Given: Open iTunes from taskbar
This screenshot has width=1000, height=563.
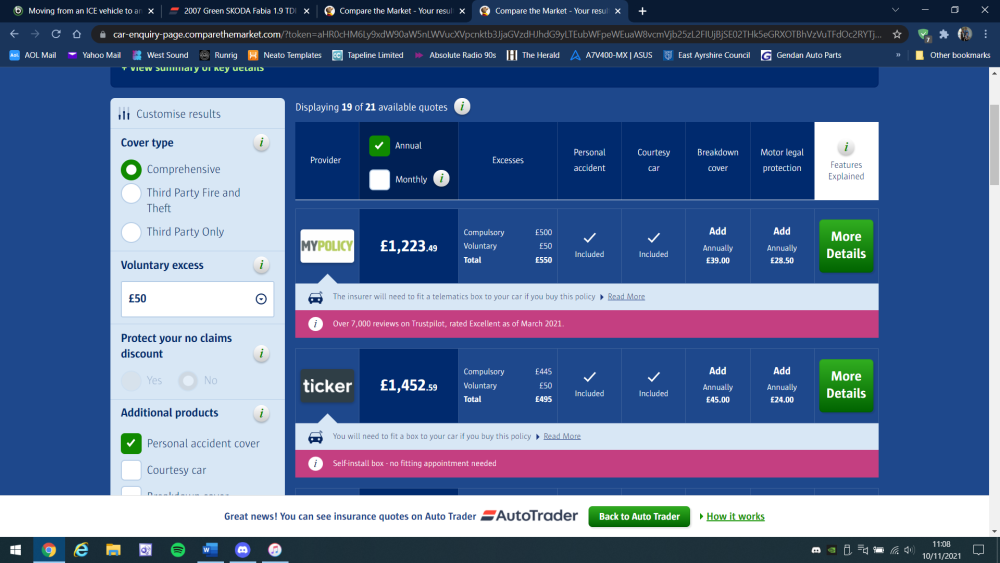Looking at the screenshot, I should [275, 550].
